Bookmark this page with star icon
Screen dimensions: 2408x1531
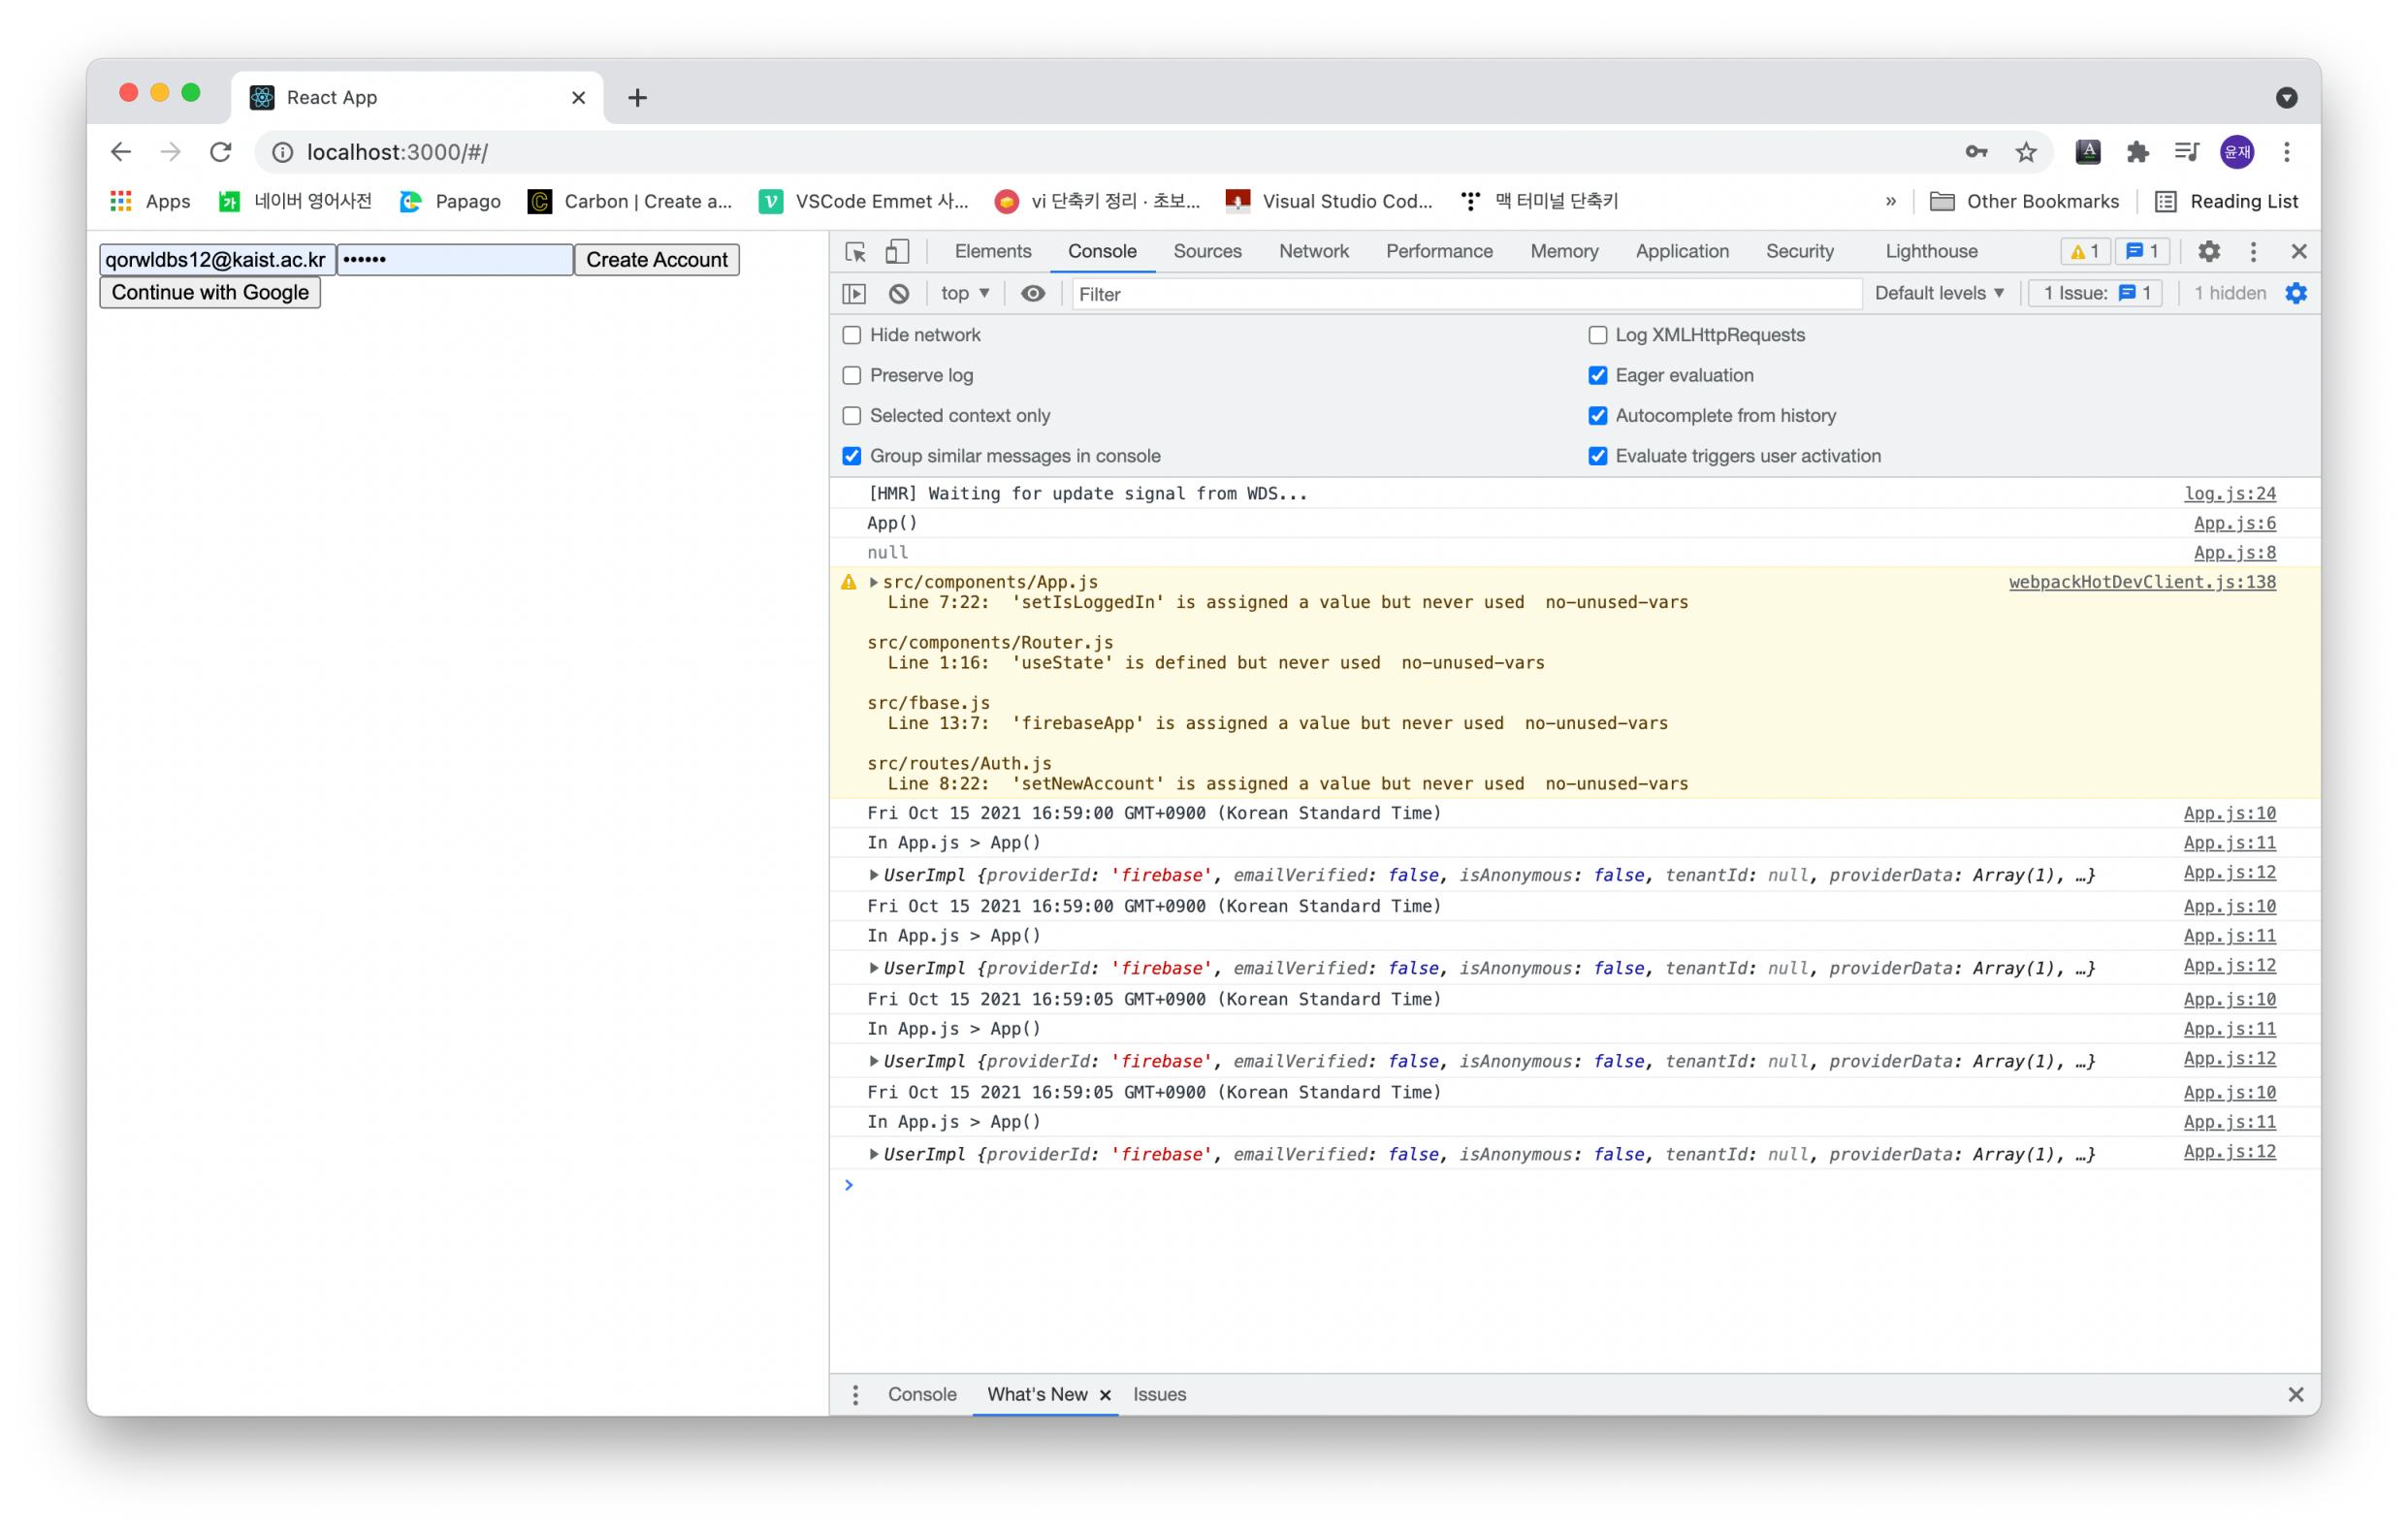tap(2026, 152)
